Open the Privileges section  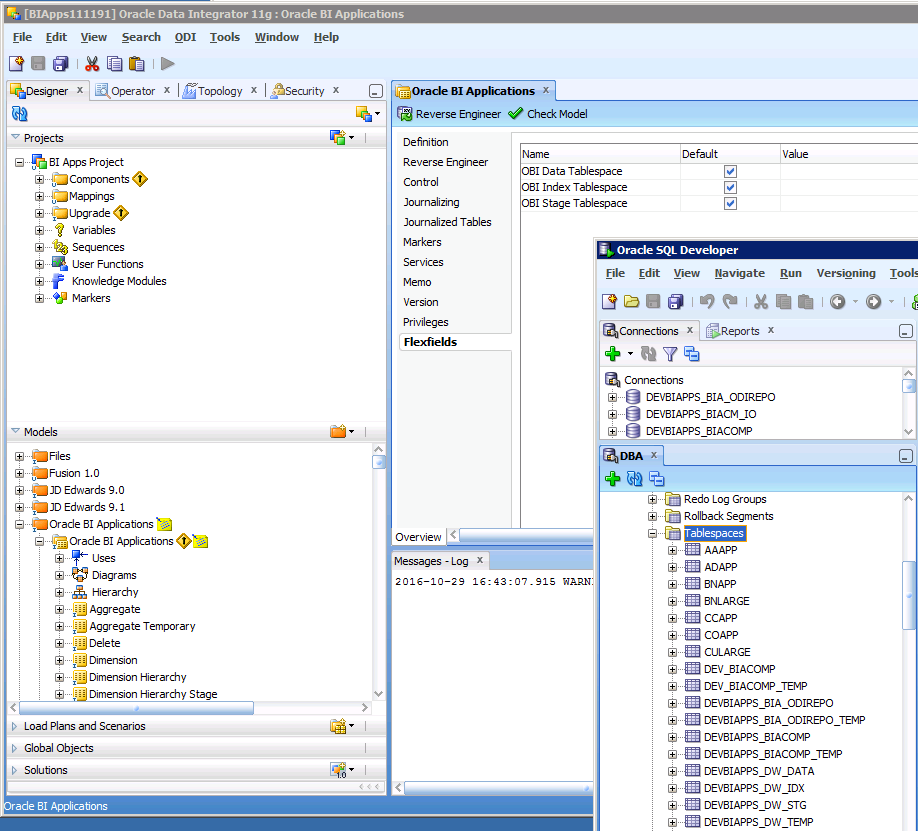click(426, 322)
